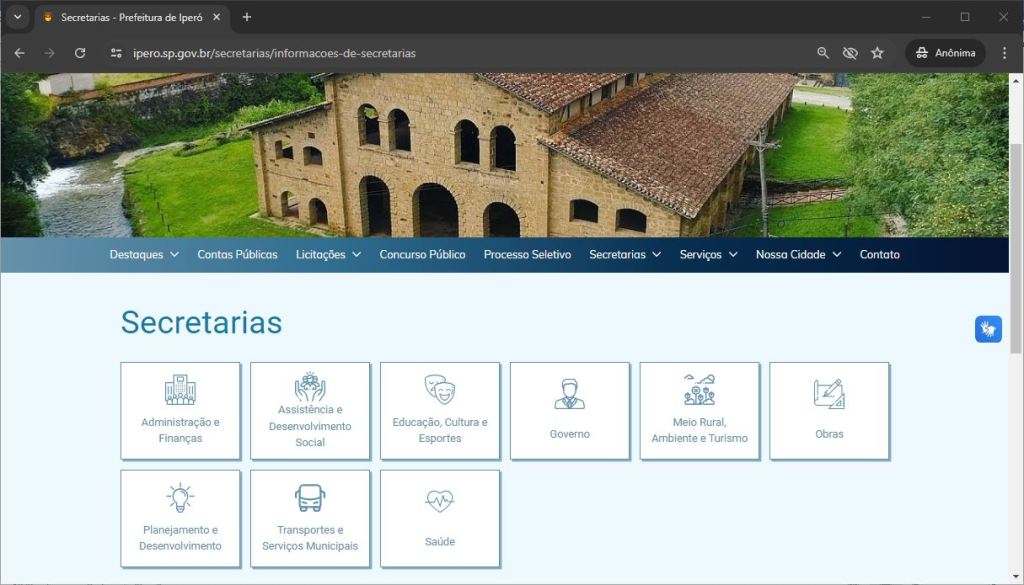Expand the Licitações dropdown menu
Screen dimensions: 1024x585
pyautogui.click(x=328, y=255)
